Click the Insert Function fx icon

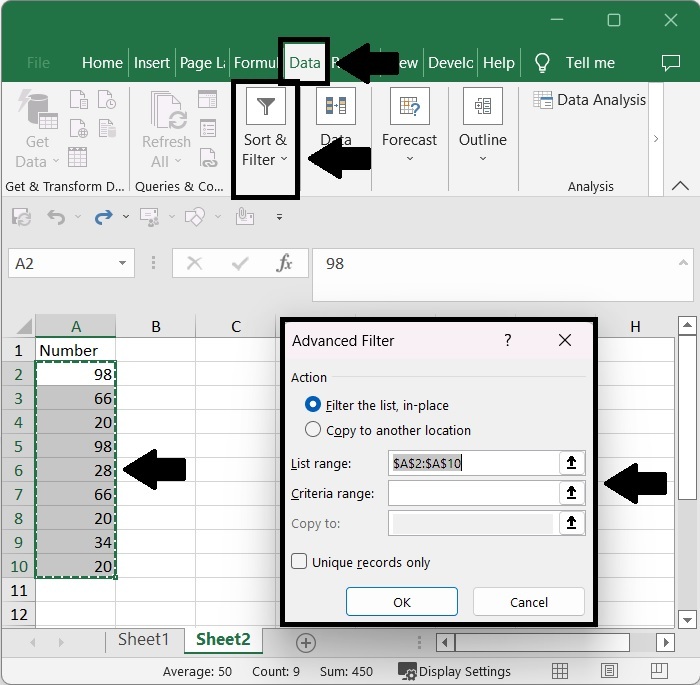click(284, 263)
